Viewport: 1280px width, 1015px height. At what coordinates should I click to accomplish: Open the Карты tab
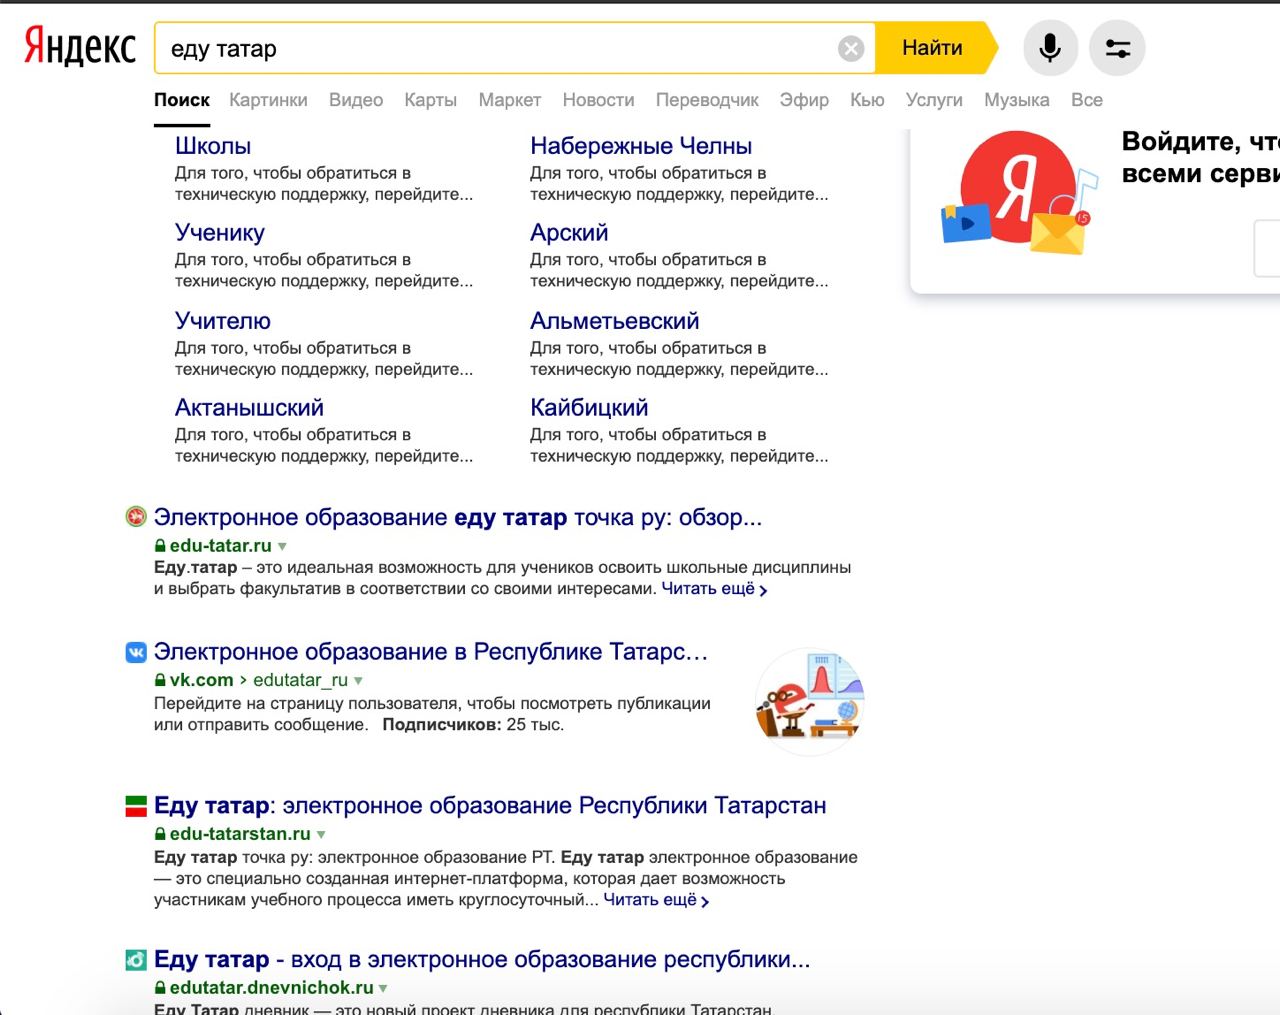[x=430, y=100]
